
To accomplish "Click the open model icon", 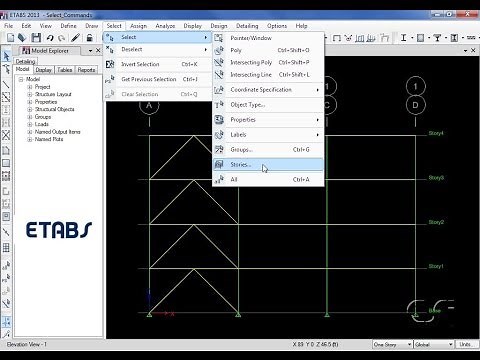I will click(x=22, y=38).
